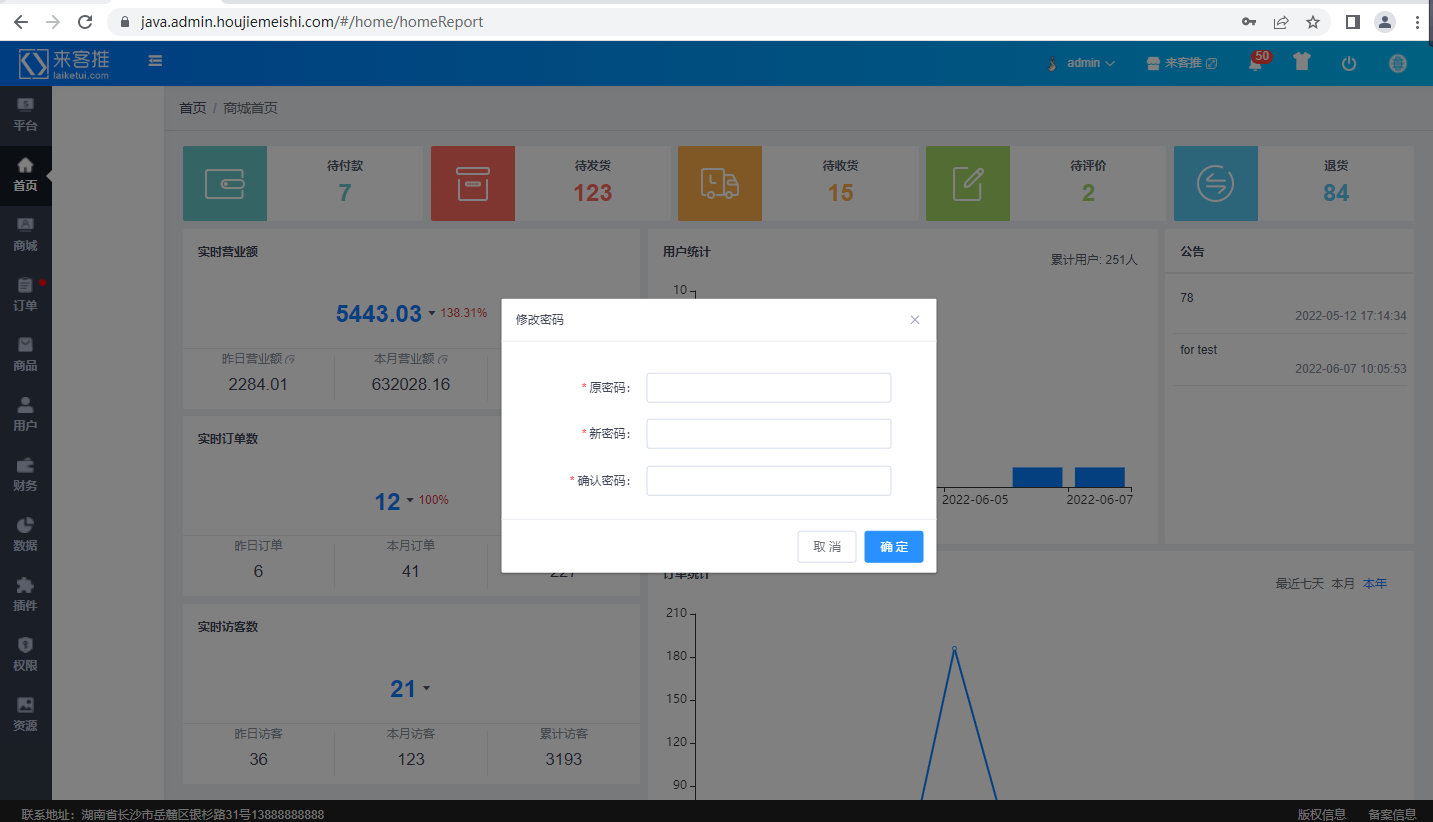The width and height of the screenshot is (1433, 822).
Task: Click the real-time visitor count 21
Action: [403, 689]
